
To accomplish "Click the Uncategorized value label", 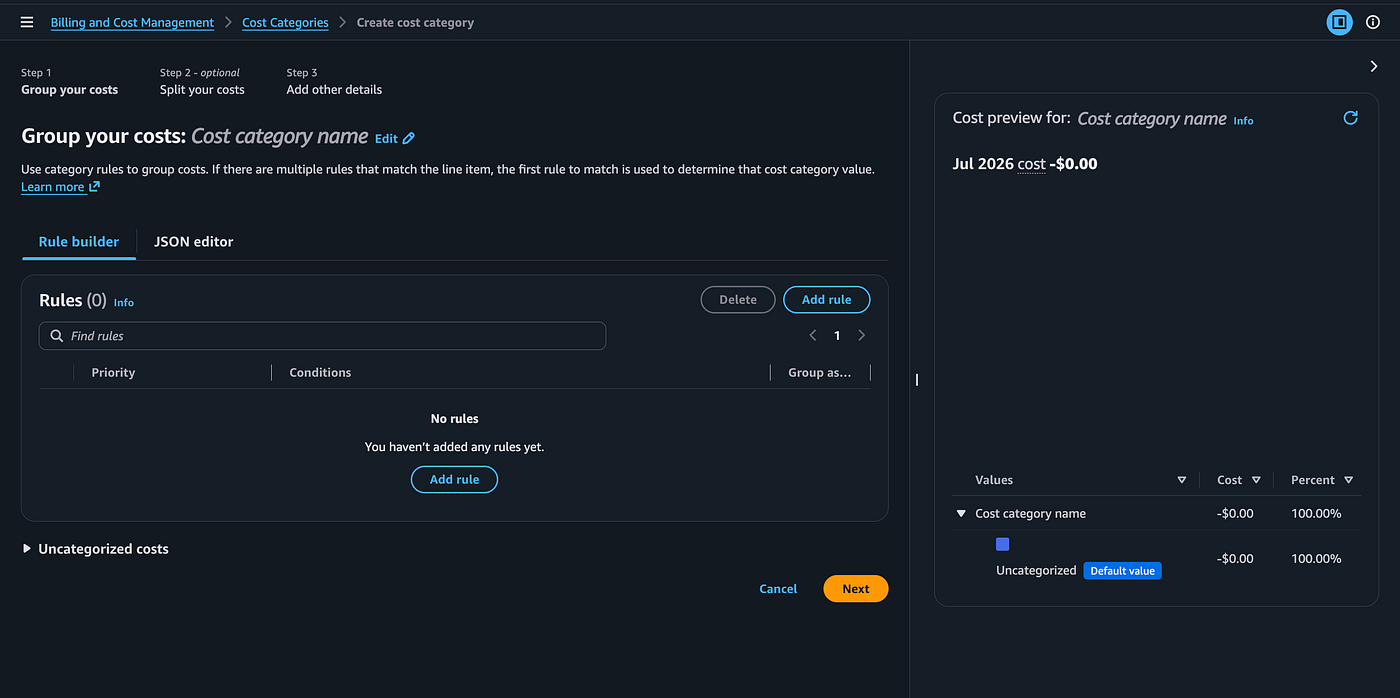I will pyautogui.click(x=1036, y=570).
